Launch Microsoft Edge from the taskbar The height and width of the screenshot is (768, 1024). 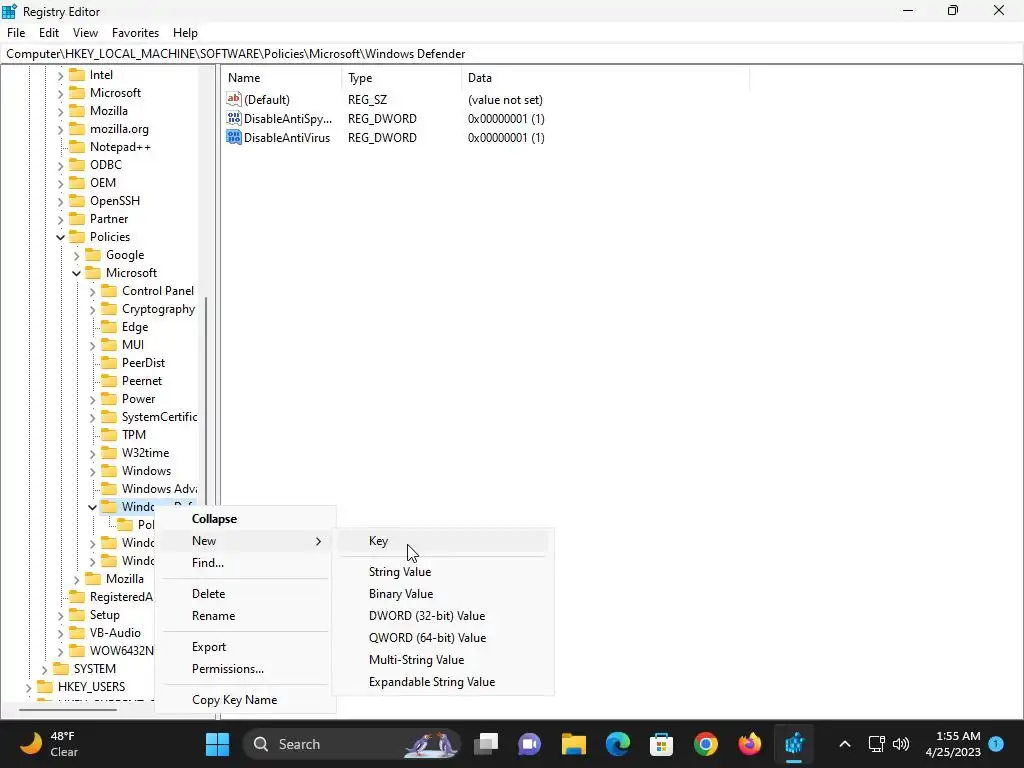[617, 744]
